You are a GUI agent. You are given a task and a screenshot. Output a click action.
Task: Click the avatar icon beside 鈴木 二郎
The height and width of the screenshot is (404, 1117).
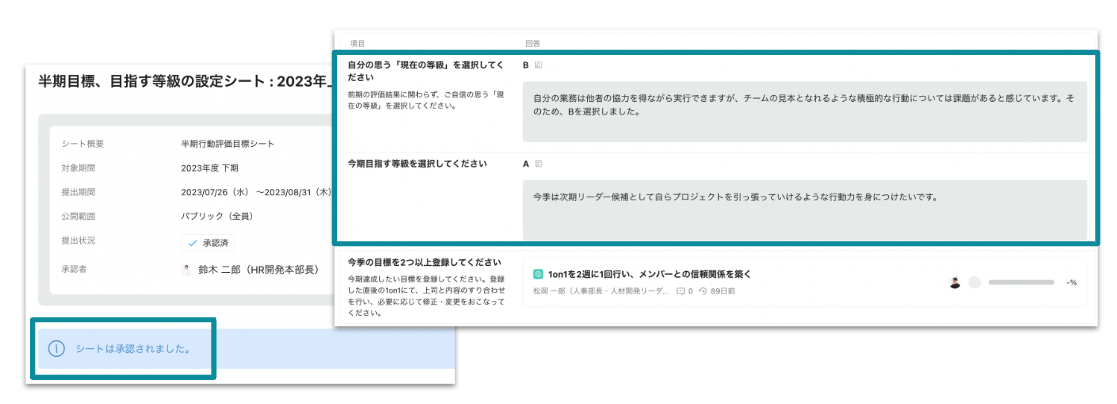click(186, 269)
